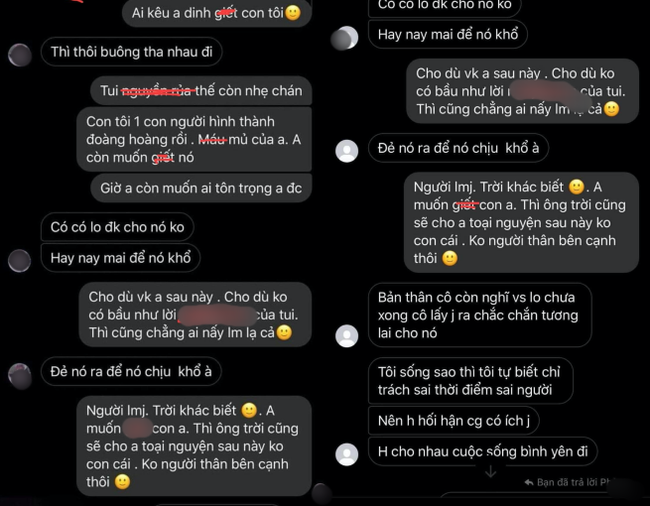Click the reply arrow icon beside 'Bạn đã trả lời'
The height and width of the screenshot is (506, 650).
click(529, 482)
